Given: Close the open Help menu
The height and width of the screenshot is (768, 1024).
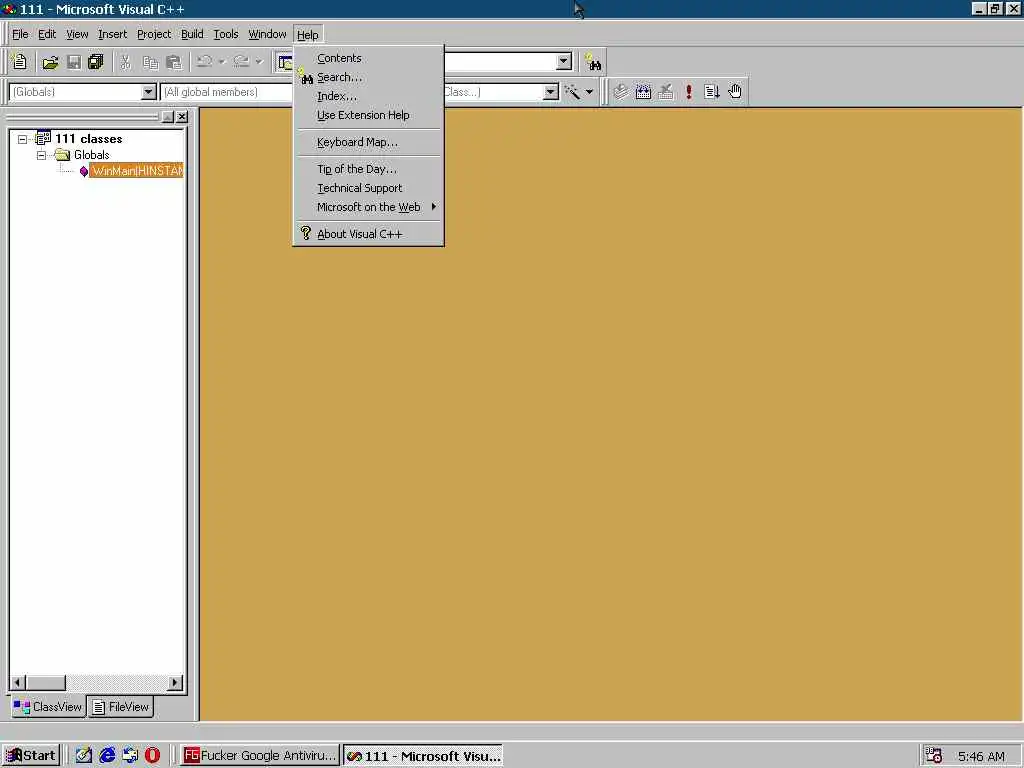Looking at the screenshot, I should coord(308,35).
